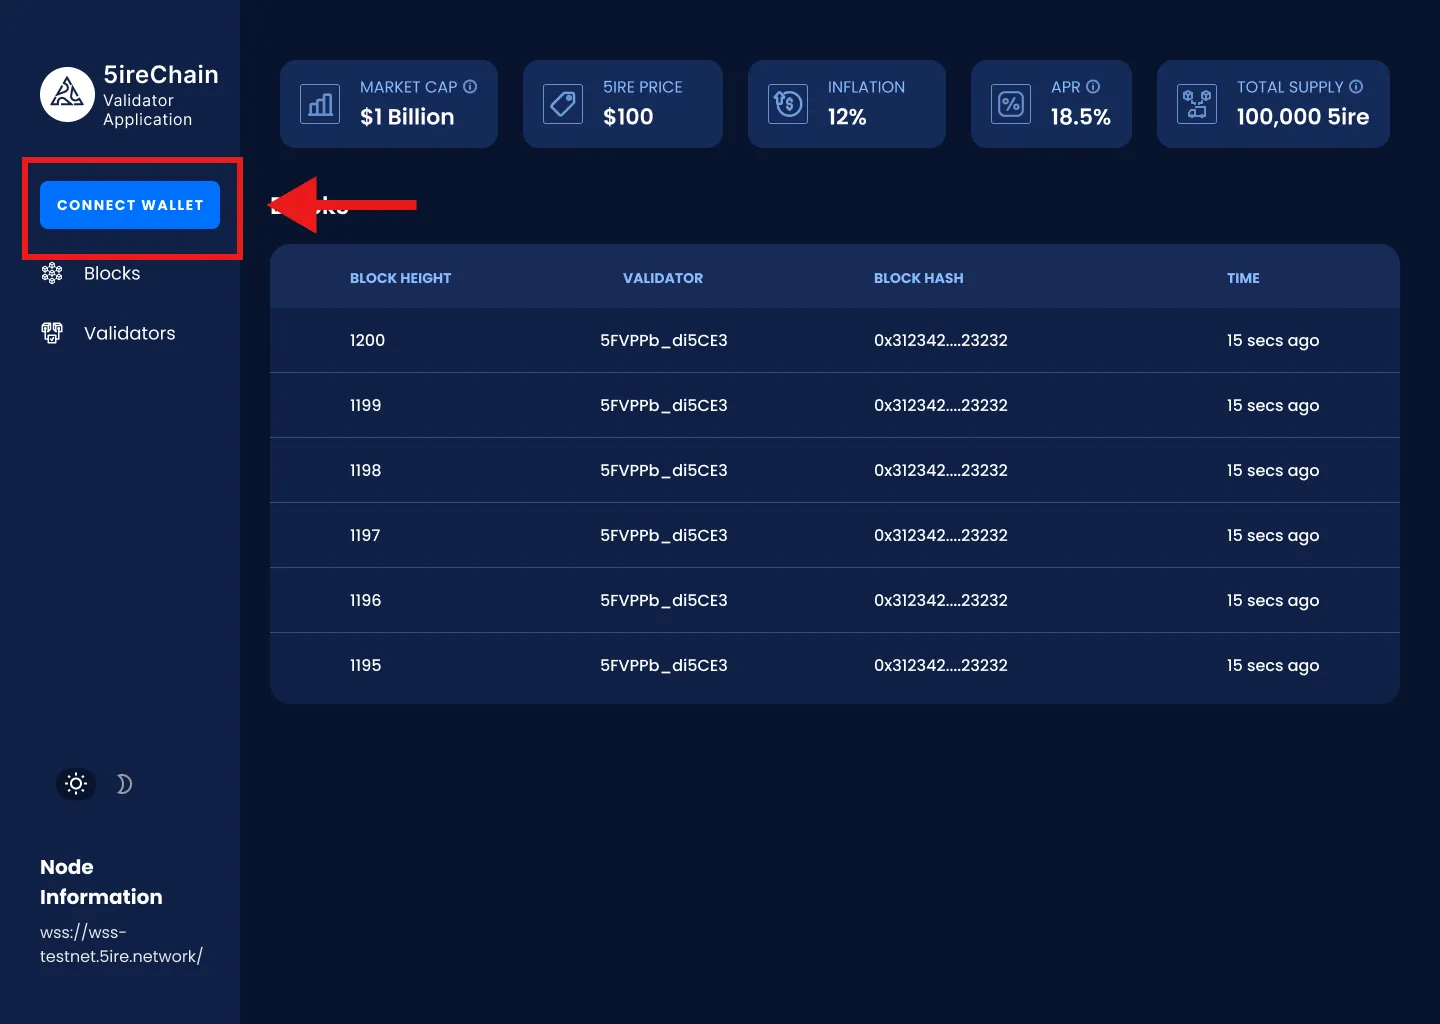
Task: Click block hash in row 1199
Action: (941, 405)
